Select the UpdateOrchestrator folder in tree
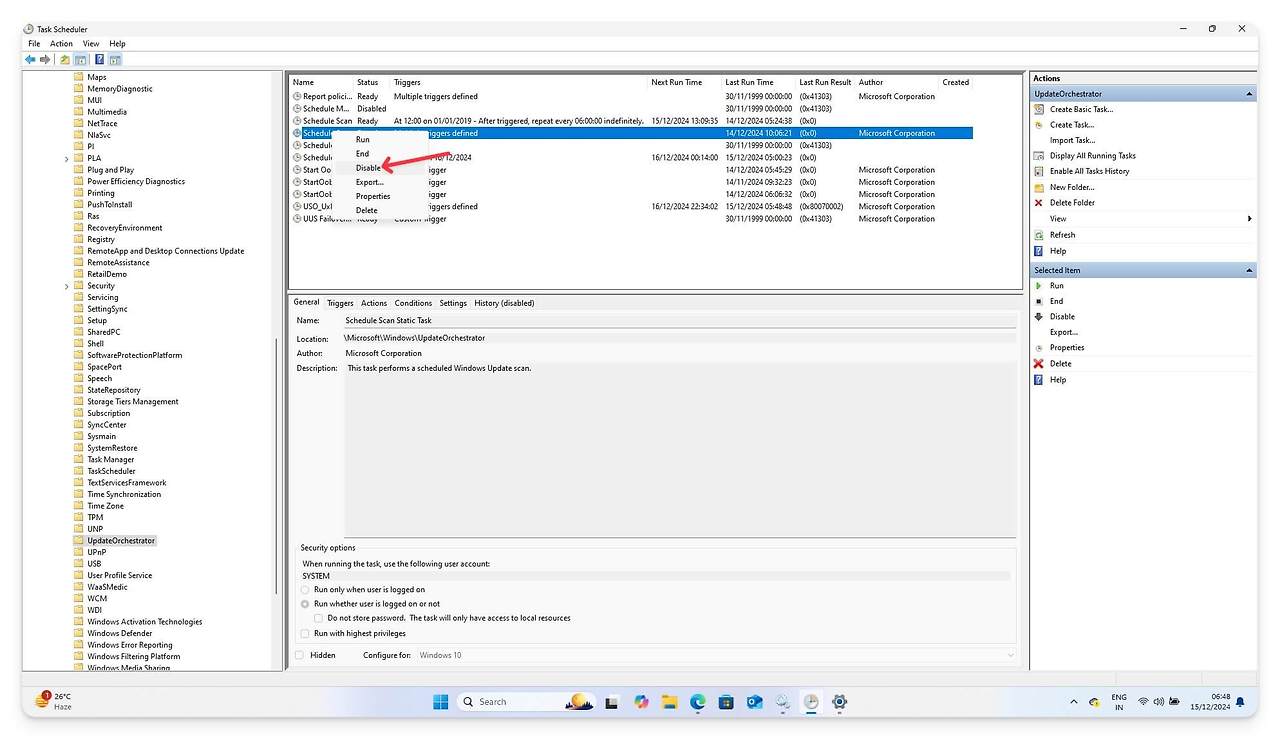The width and height of the screenshot is (1280, 739). click(x=121, y=541)
